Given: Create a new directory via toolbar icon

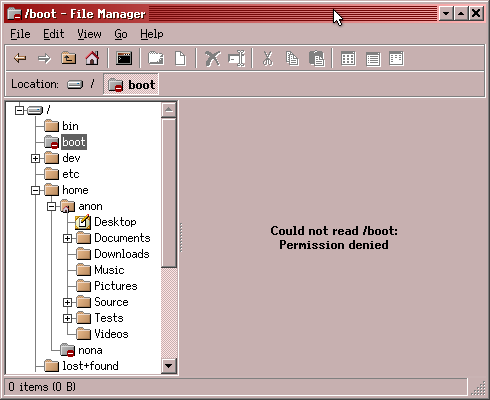Looking at the screenshot, I should click(x=156, y=59).
